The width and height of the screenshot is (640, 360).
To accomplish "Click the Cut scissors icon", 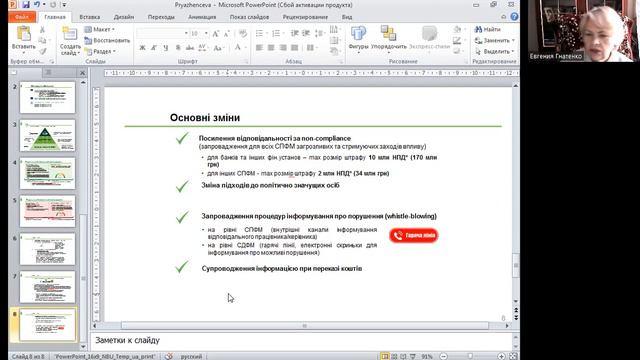I will 42,29.
